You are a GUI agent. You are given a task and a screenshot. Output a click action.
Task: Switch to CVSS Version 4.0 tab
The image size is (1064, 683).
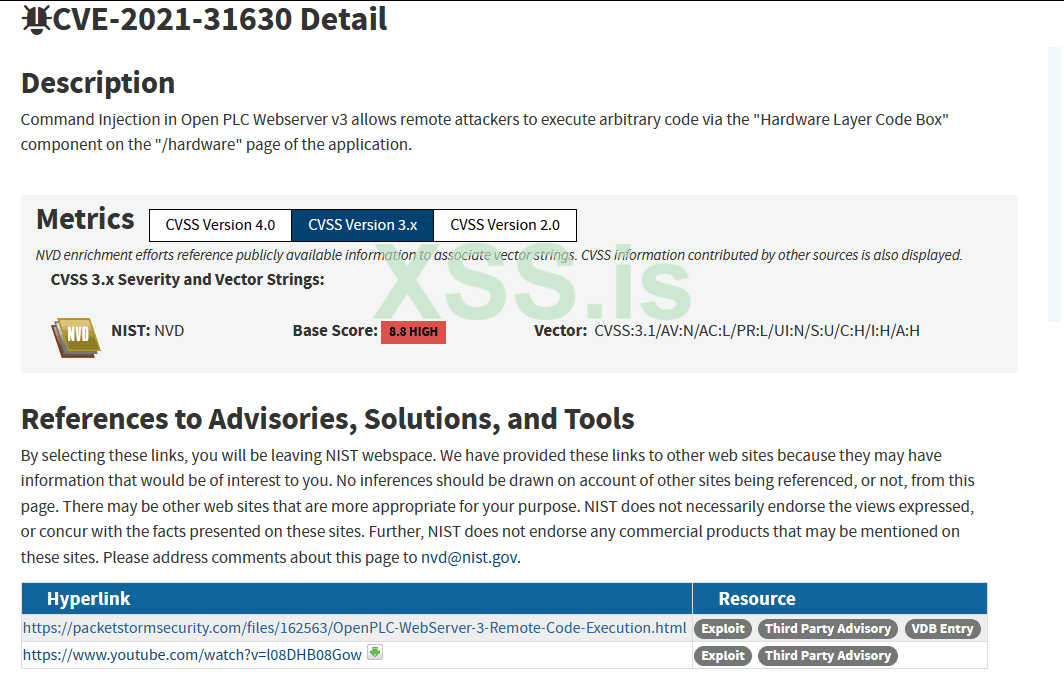(221, 225)
